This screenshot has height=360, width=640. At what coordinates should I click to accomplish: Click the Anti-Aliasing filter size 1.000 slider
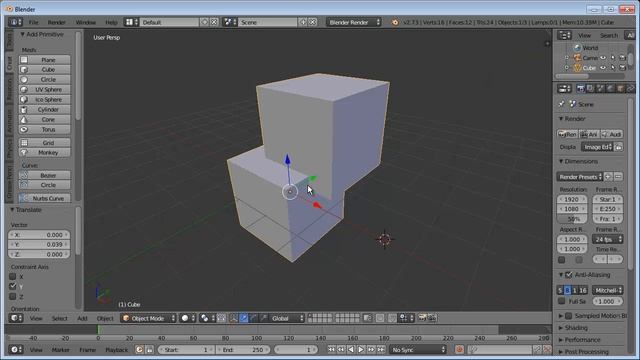tap(607, 301)
